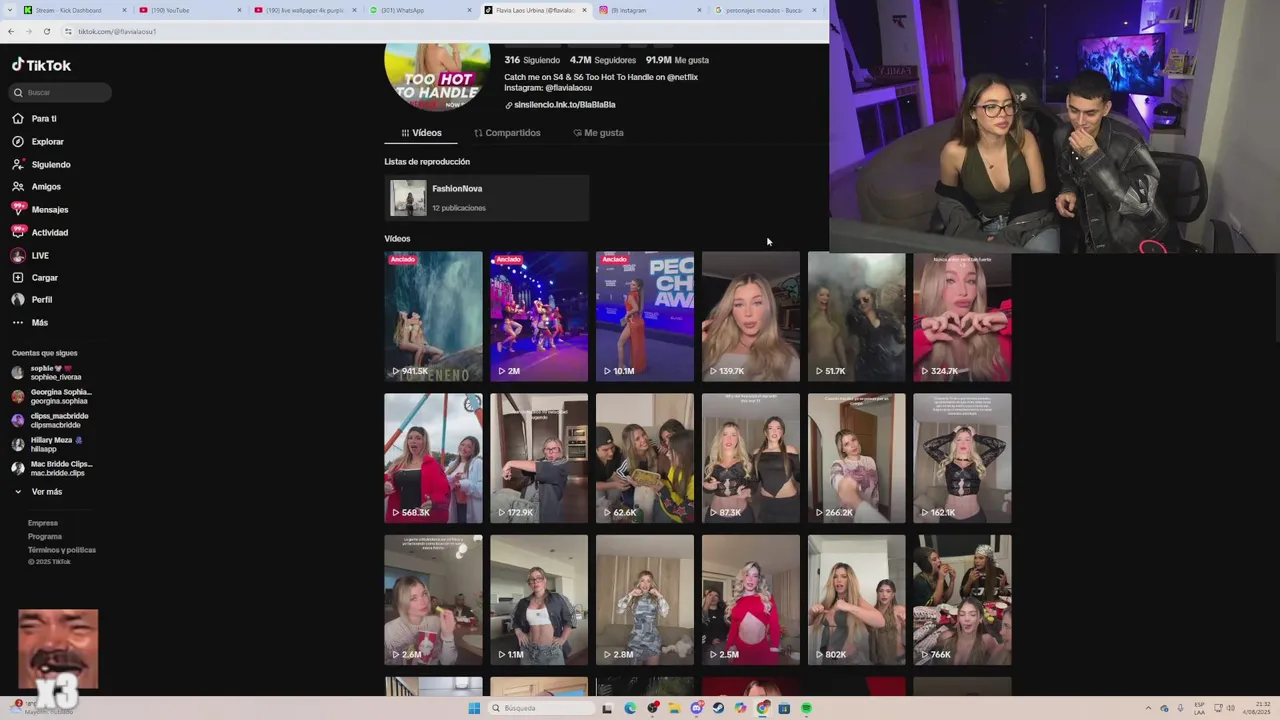Click the Empresa footer link

pos(43,523)
